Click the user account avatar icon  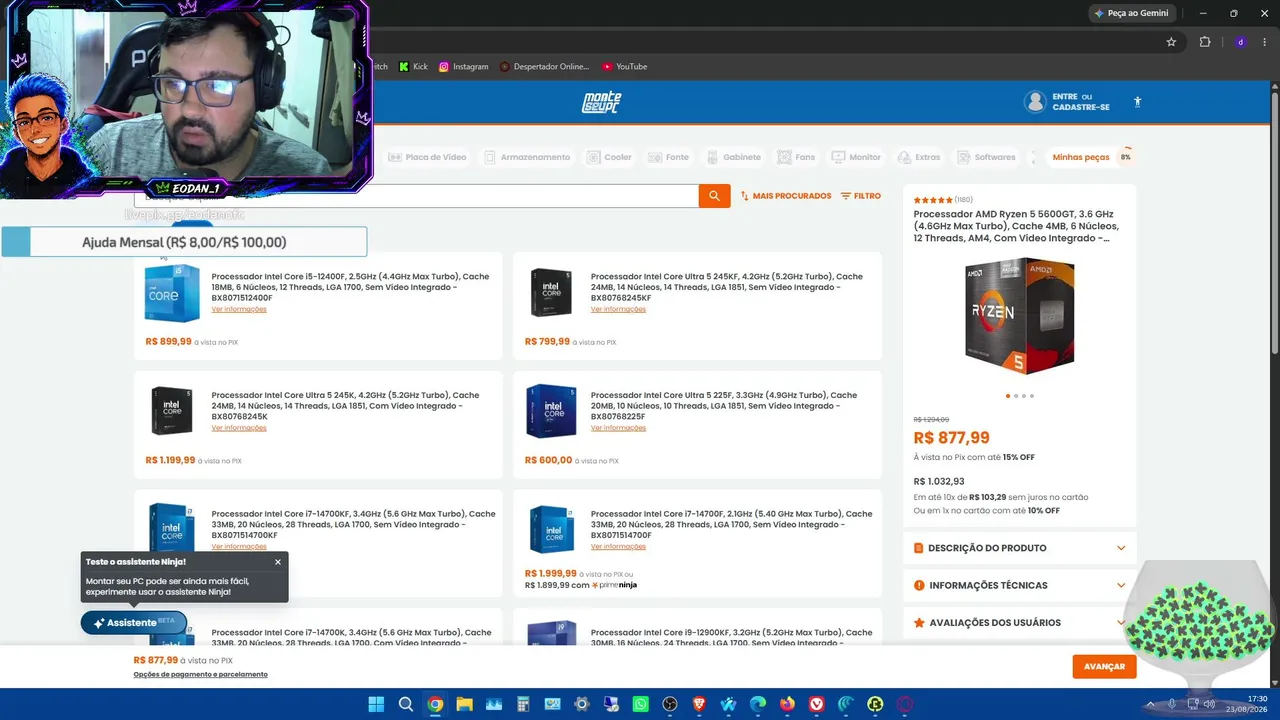click(1035, 102)
